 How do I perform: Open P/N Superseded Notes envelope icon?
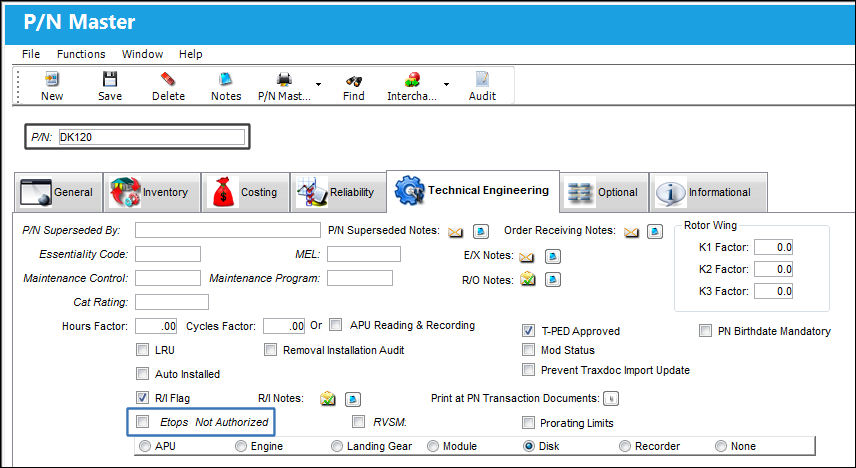(455, 232)
